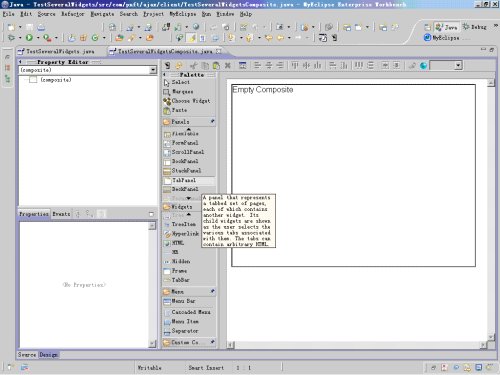Screen dimensions: 500x375
Task: Toggle the pin on the Custom Co. palette group
Action: (x=212, y=342)
